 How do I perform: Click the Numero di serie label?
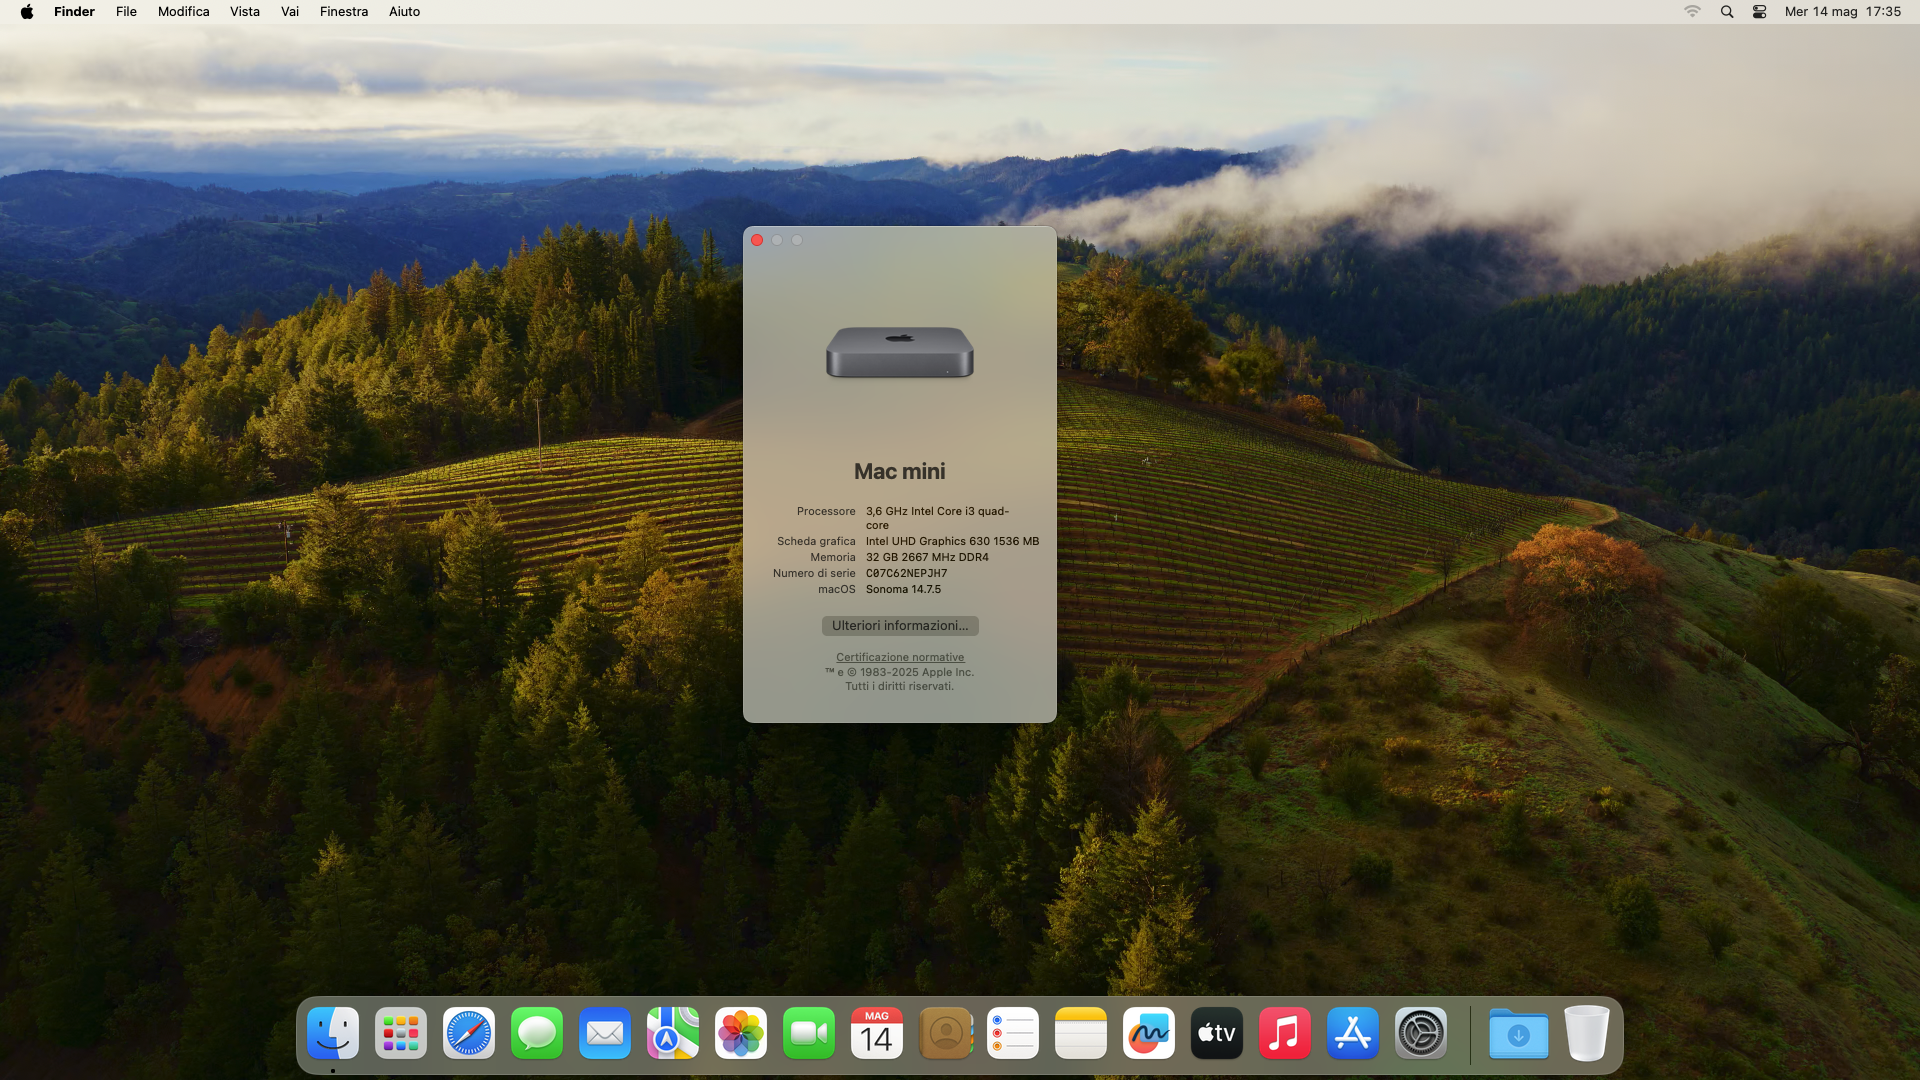click(814, 574)
